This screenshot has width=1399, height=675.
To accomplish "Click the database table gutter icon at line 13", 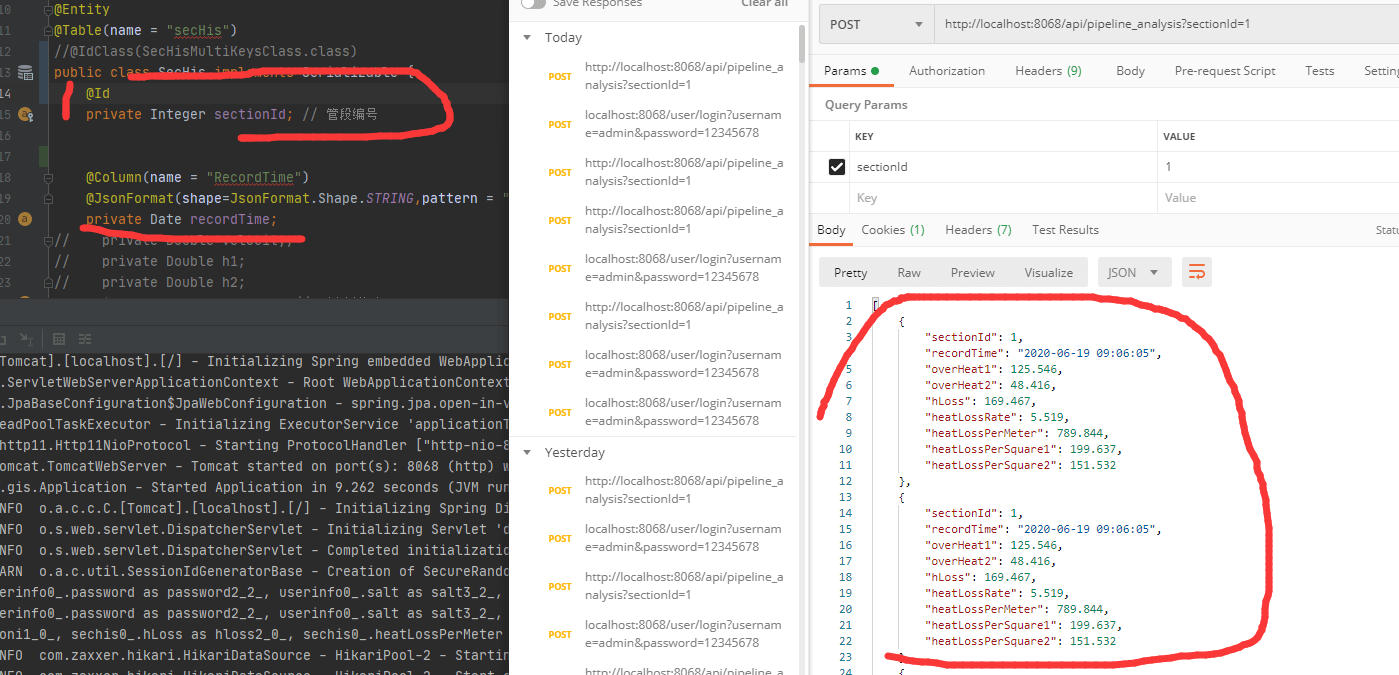I will tap(26, 73).
